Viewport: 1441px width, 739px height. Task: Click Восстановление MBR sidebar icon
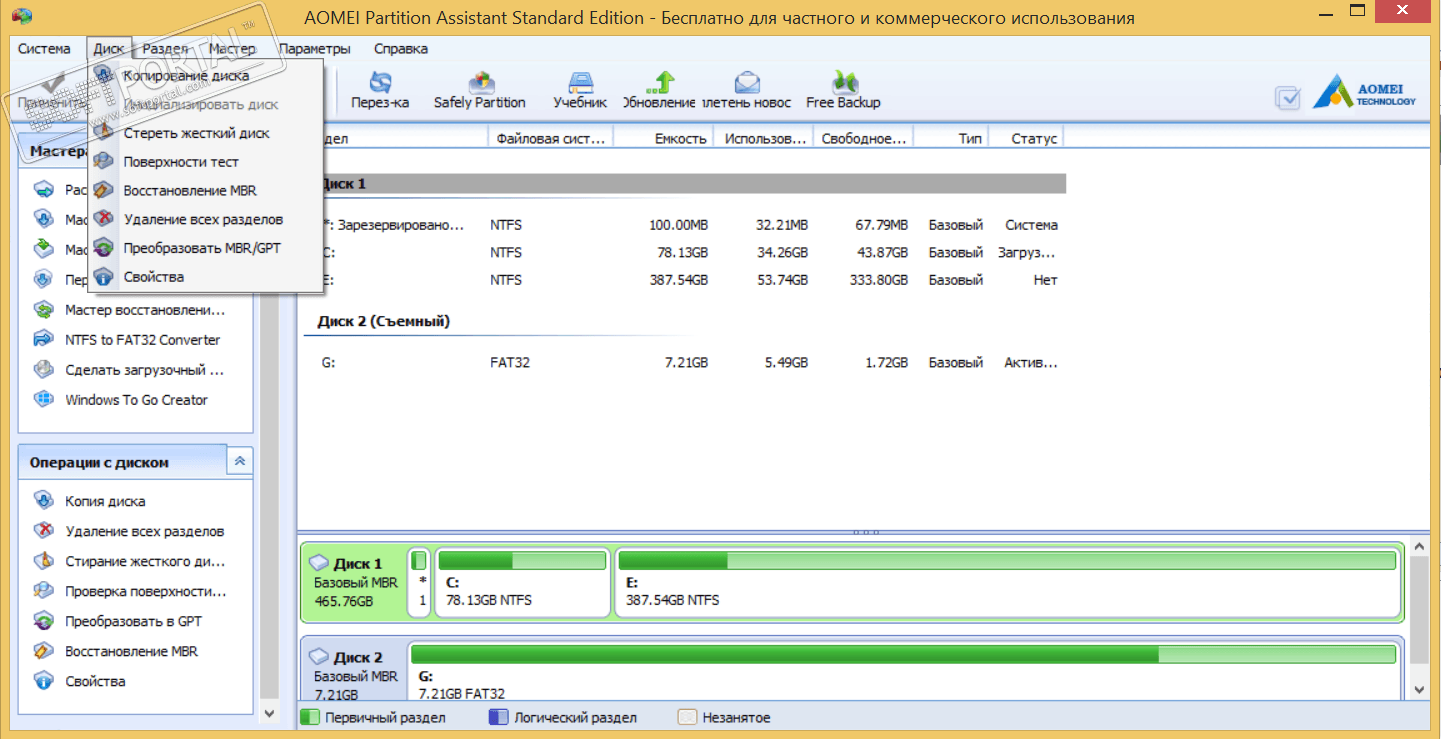pyautogui.click(x=44, y=651)
